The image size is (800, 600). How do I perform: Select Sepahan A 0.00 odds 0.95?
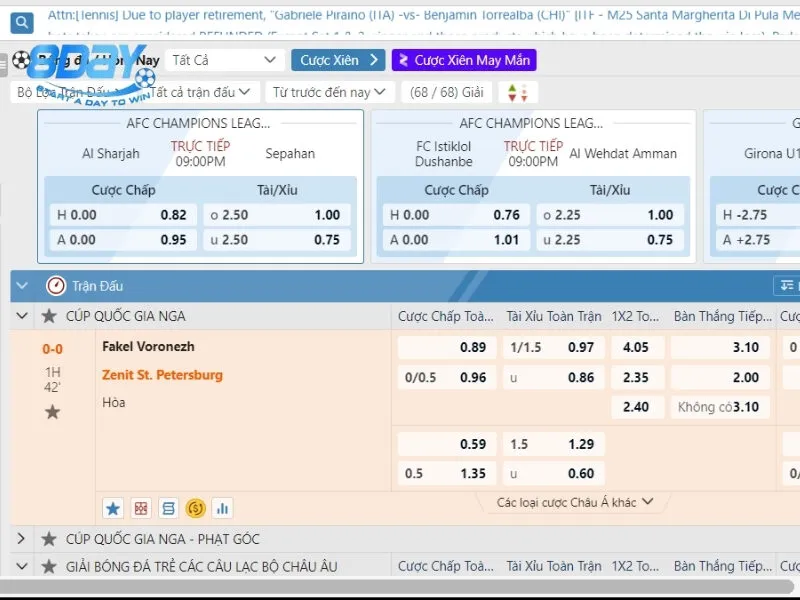click(x=123, y=239)
